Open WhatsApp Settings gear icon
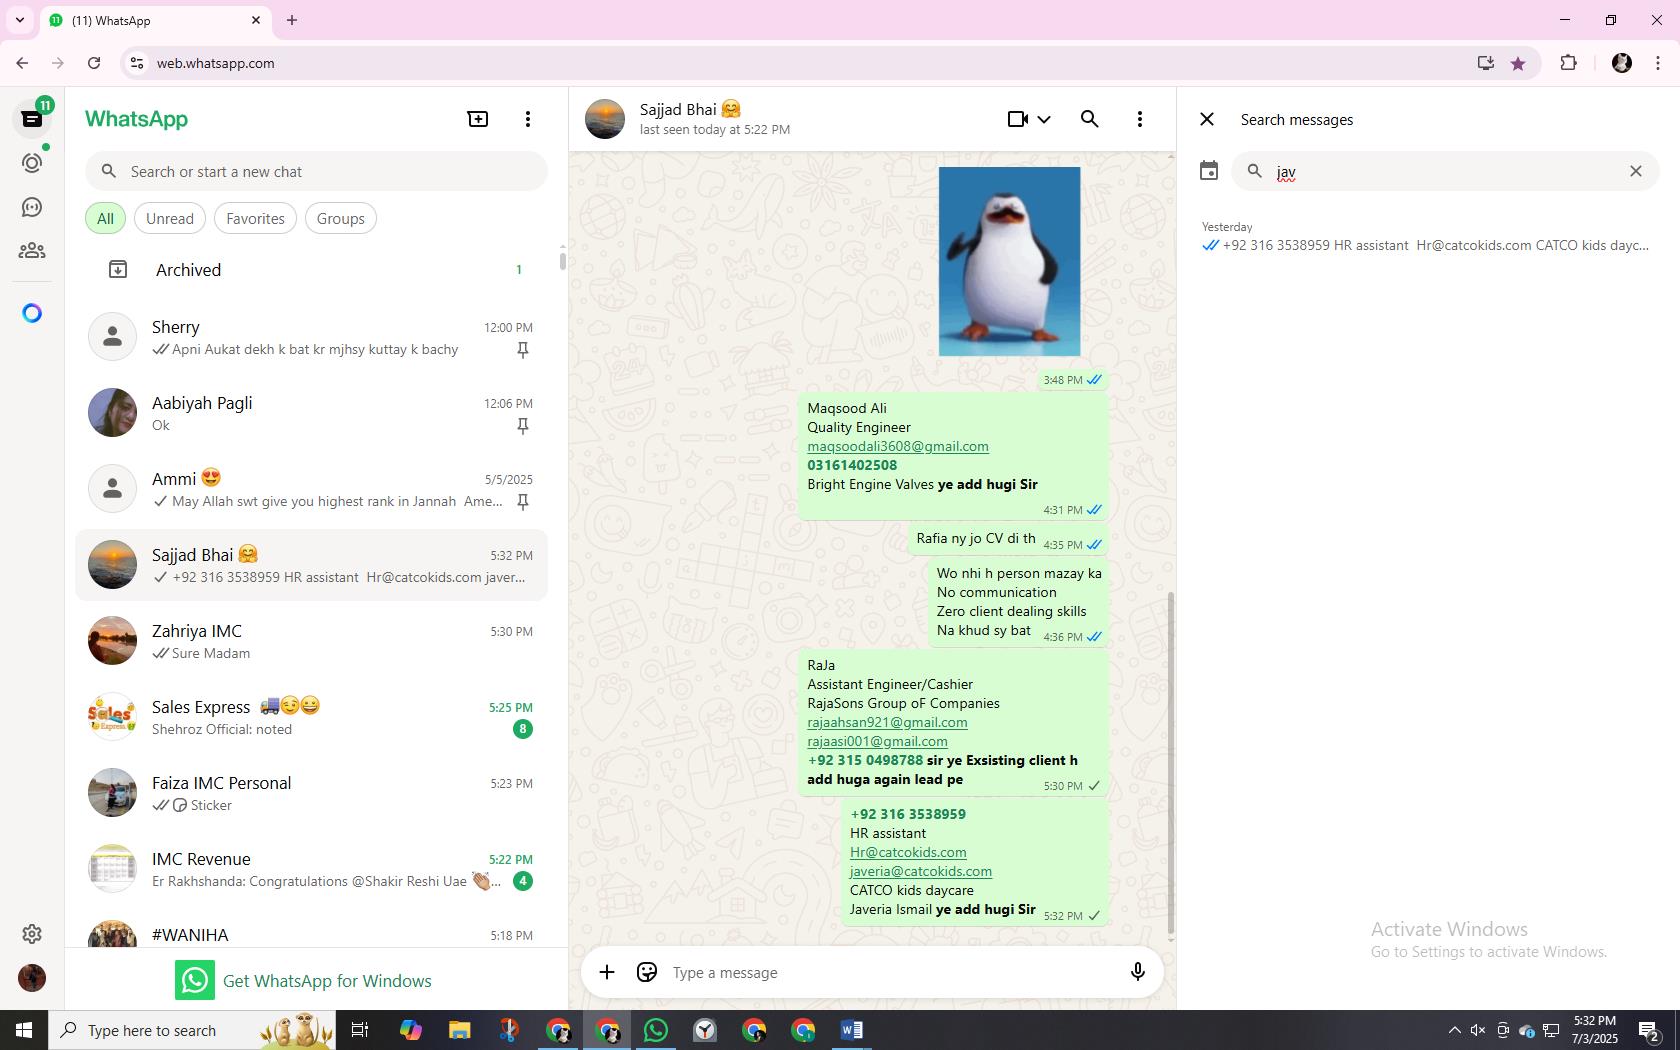1680x1050 pixels. (32, 934)
